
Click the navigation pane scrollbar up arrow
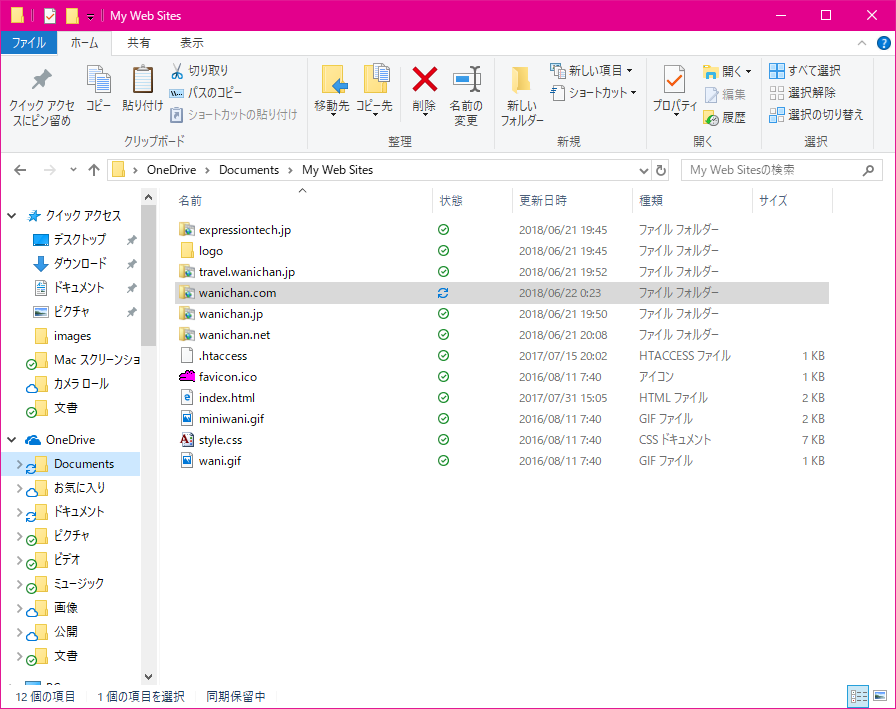[149, 197]
